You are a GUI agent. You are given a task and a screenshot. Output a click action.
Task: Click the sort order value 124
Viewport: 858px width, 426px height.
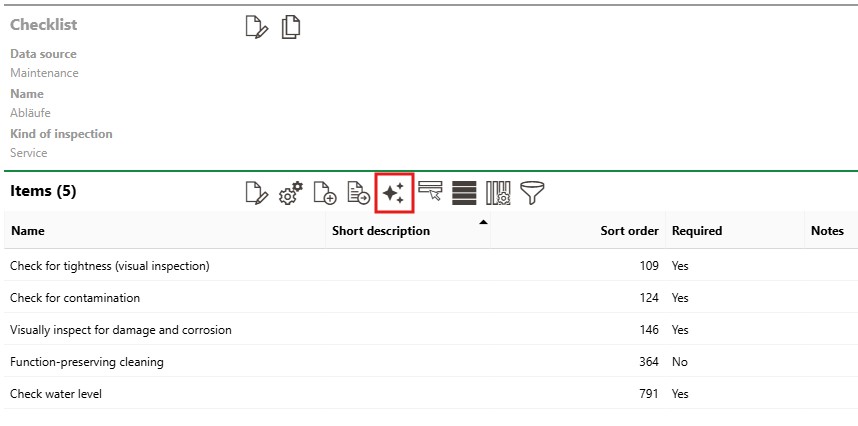[x=649, y=297]
